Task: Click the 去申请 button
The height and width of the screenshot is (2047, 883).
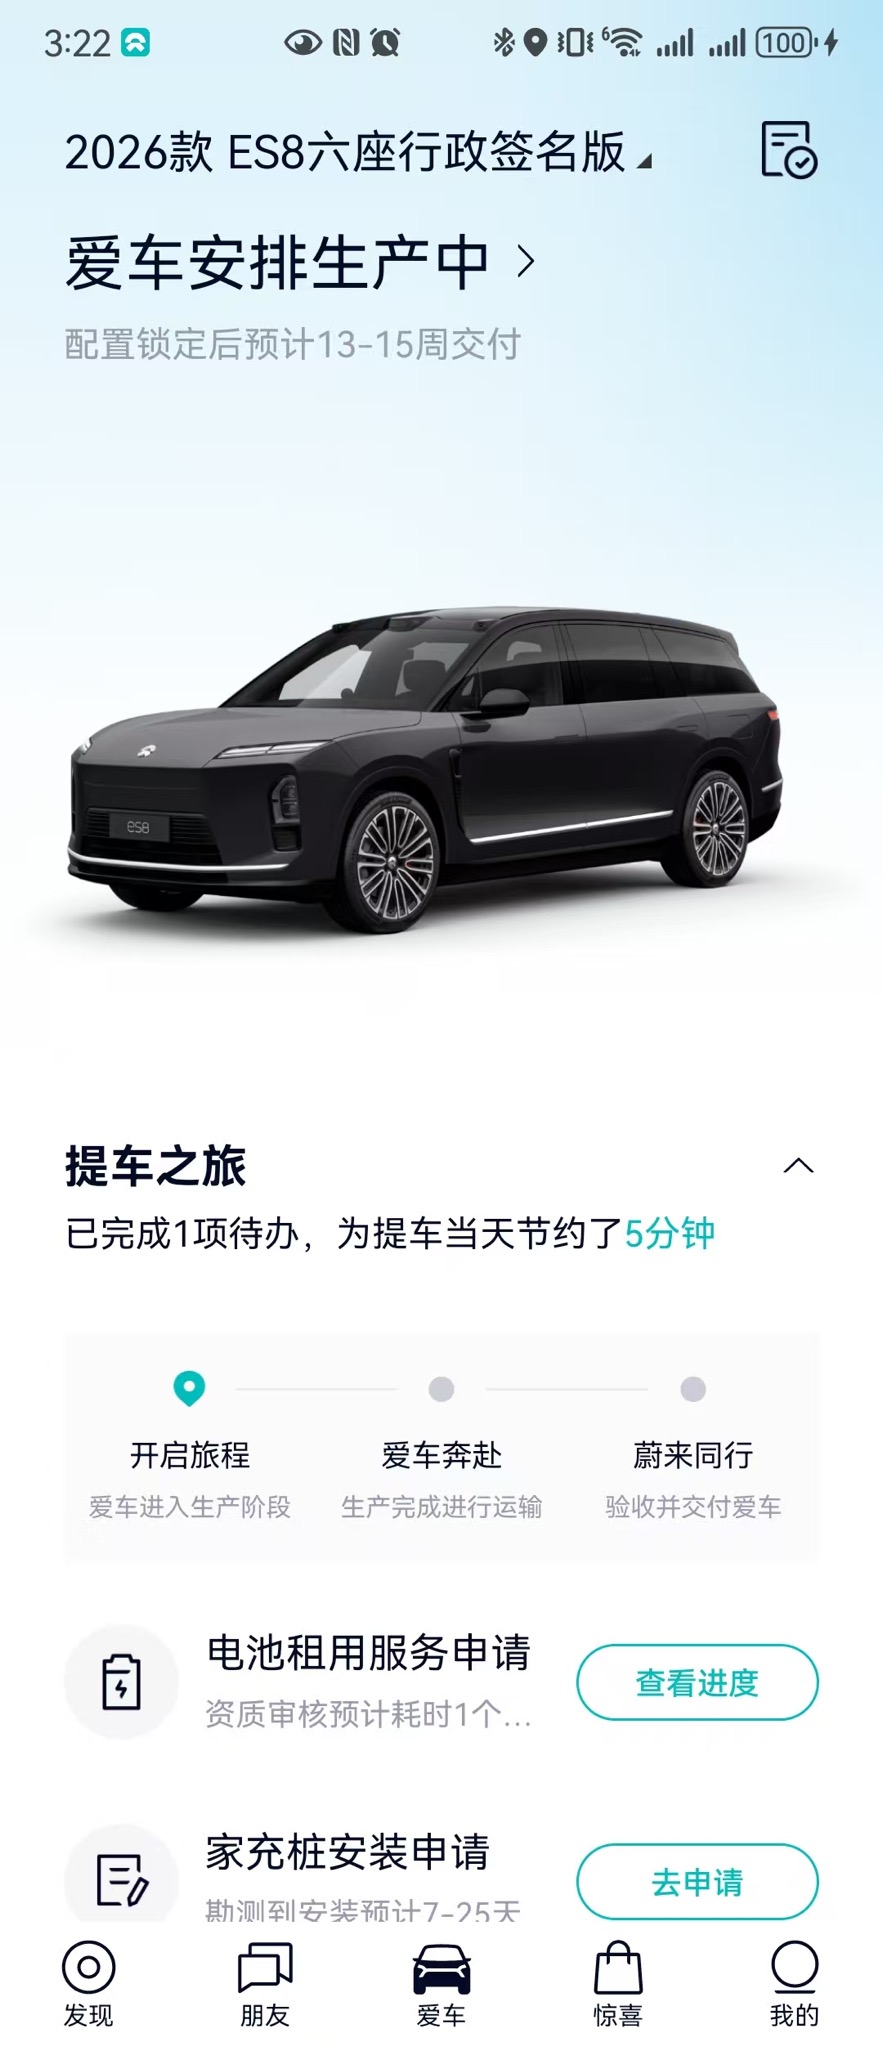Action: tap(697, 1882)
